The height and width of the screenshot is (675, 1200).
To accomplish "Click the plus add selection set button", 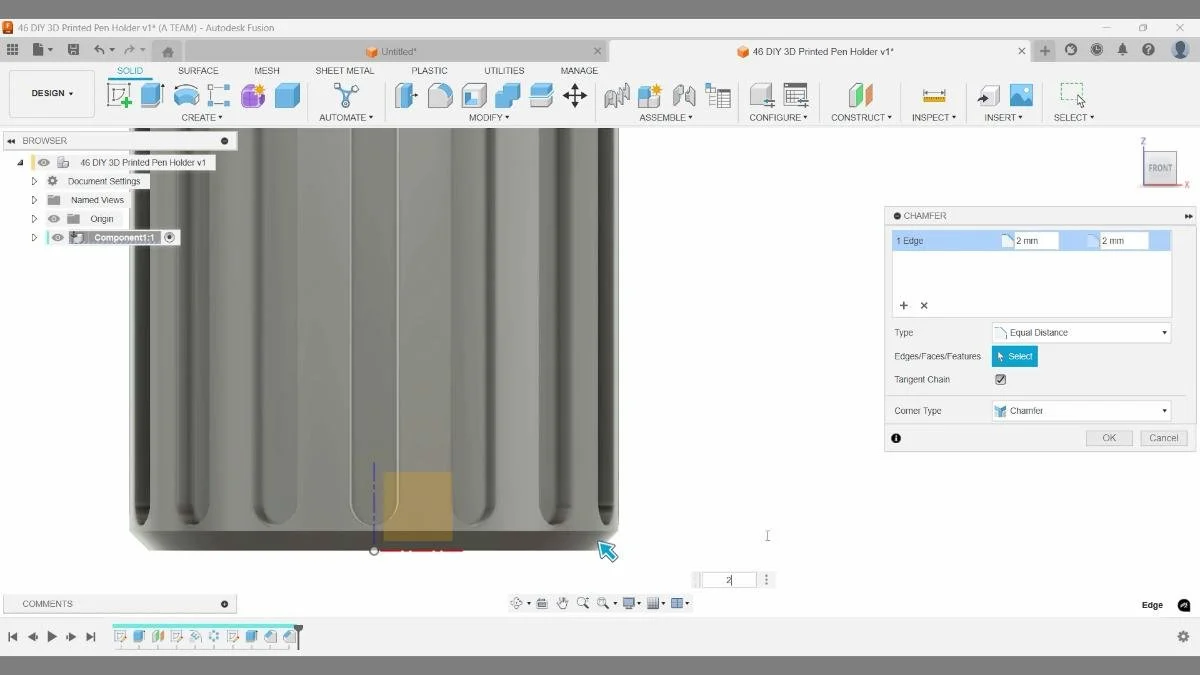I will 904,306.
